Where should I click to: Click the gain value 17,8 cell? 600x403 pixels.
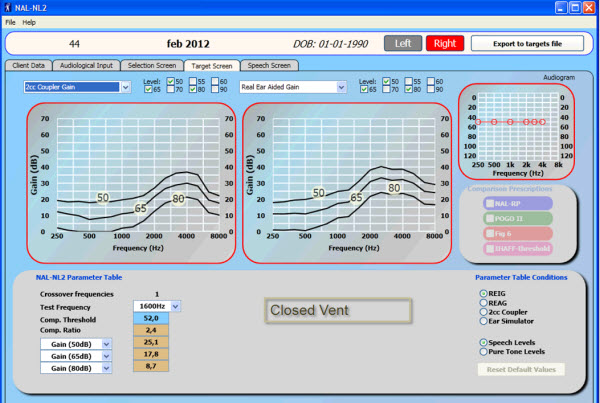click(x=151, y=354)
